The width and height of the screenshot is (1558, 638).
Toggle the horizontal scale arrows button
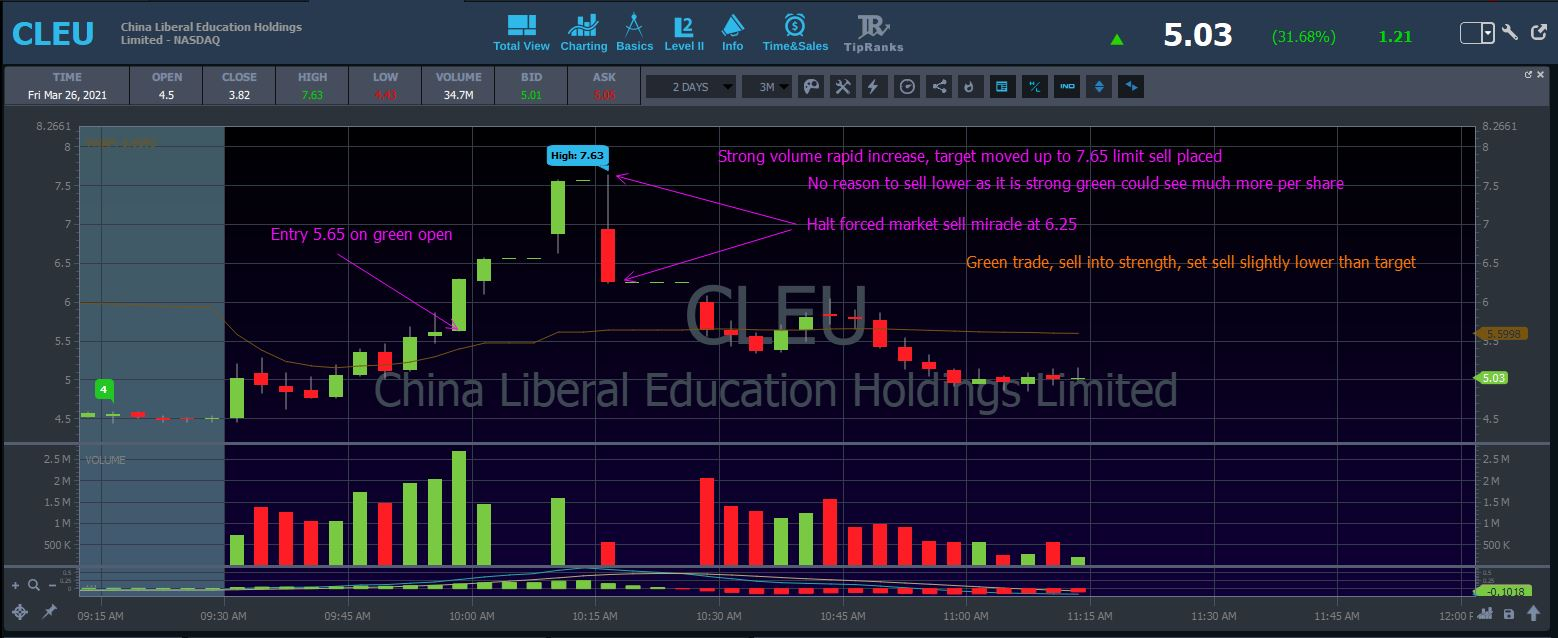(x=1131, y=87)
